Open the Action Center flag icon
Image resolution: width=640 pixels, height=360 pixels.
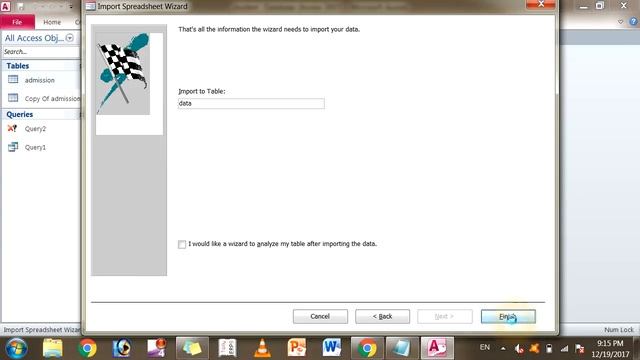pyautogui.click(x=580, y=349)
